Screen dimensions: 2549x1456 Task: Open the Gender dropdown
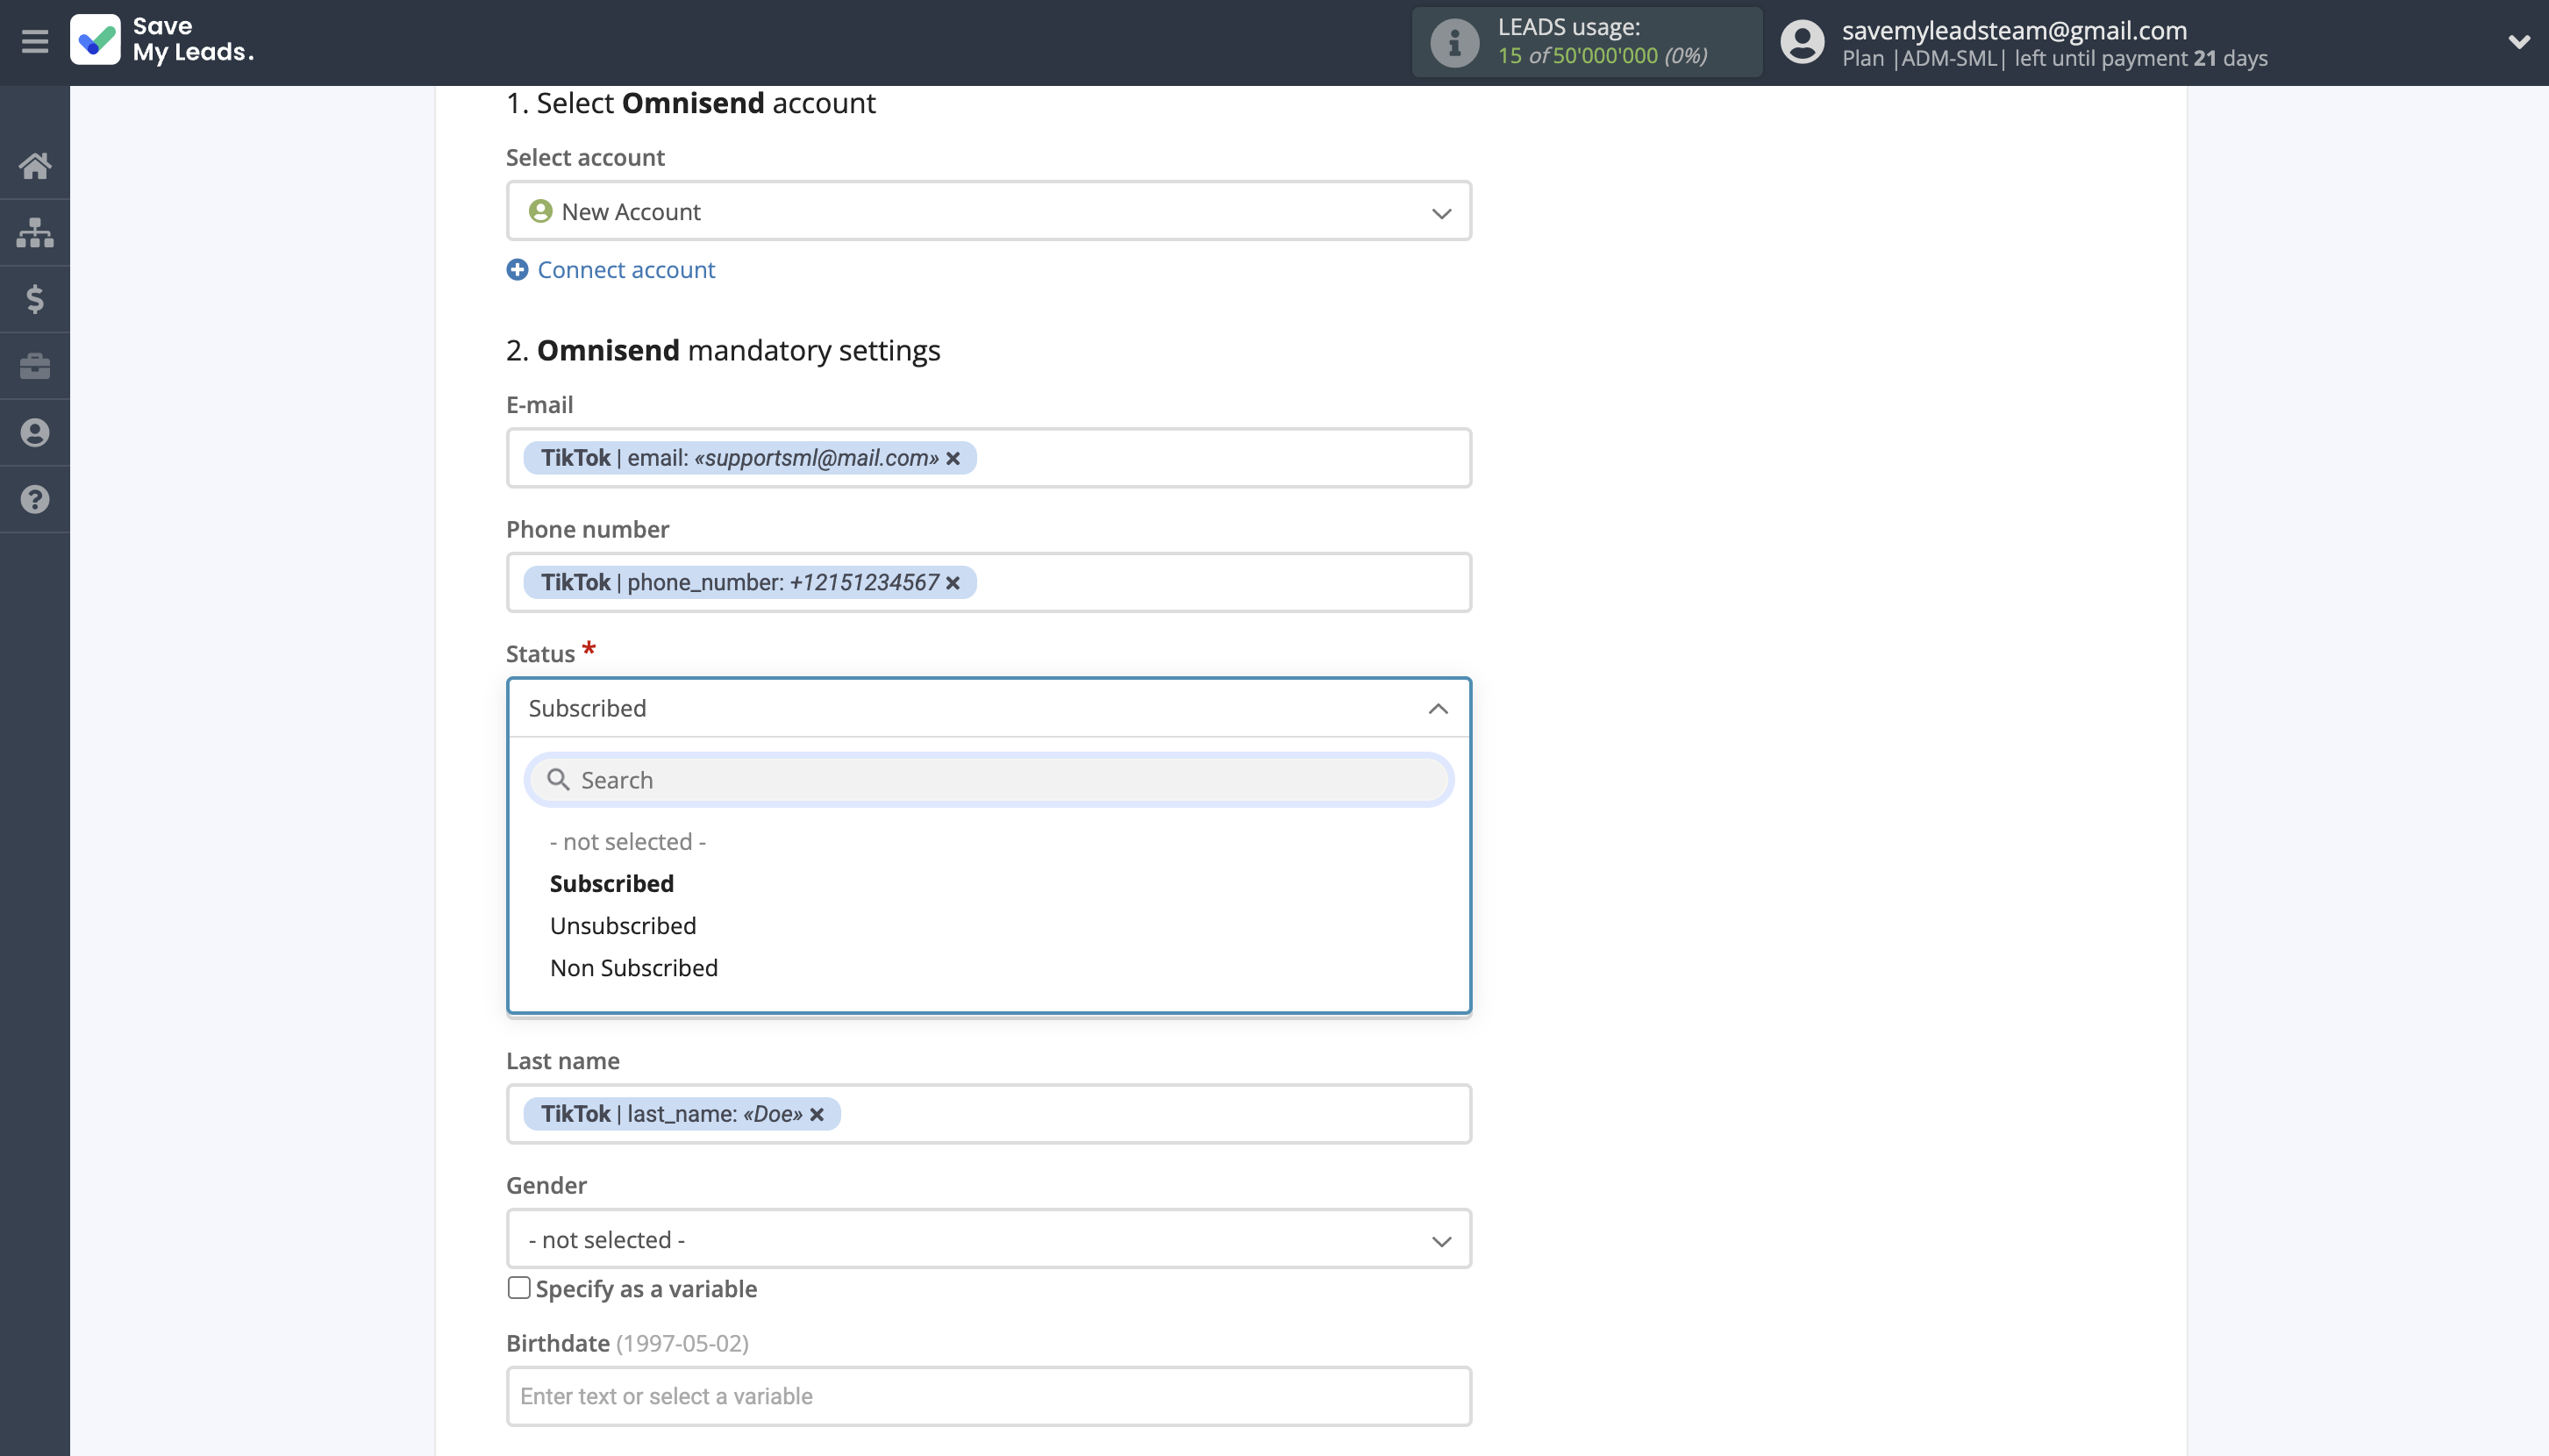(x=988, y=1239)
